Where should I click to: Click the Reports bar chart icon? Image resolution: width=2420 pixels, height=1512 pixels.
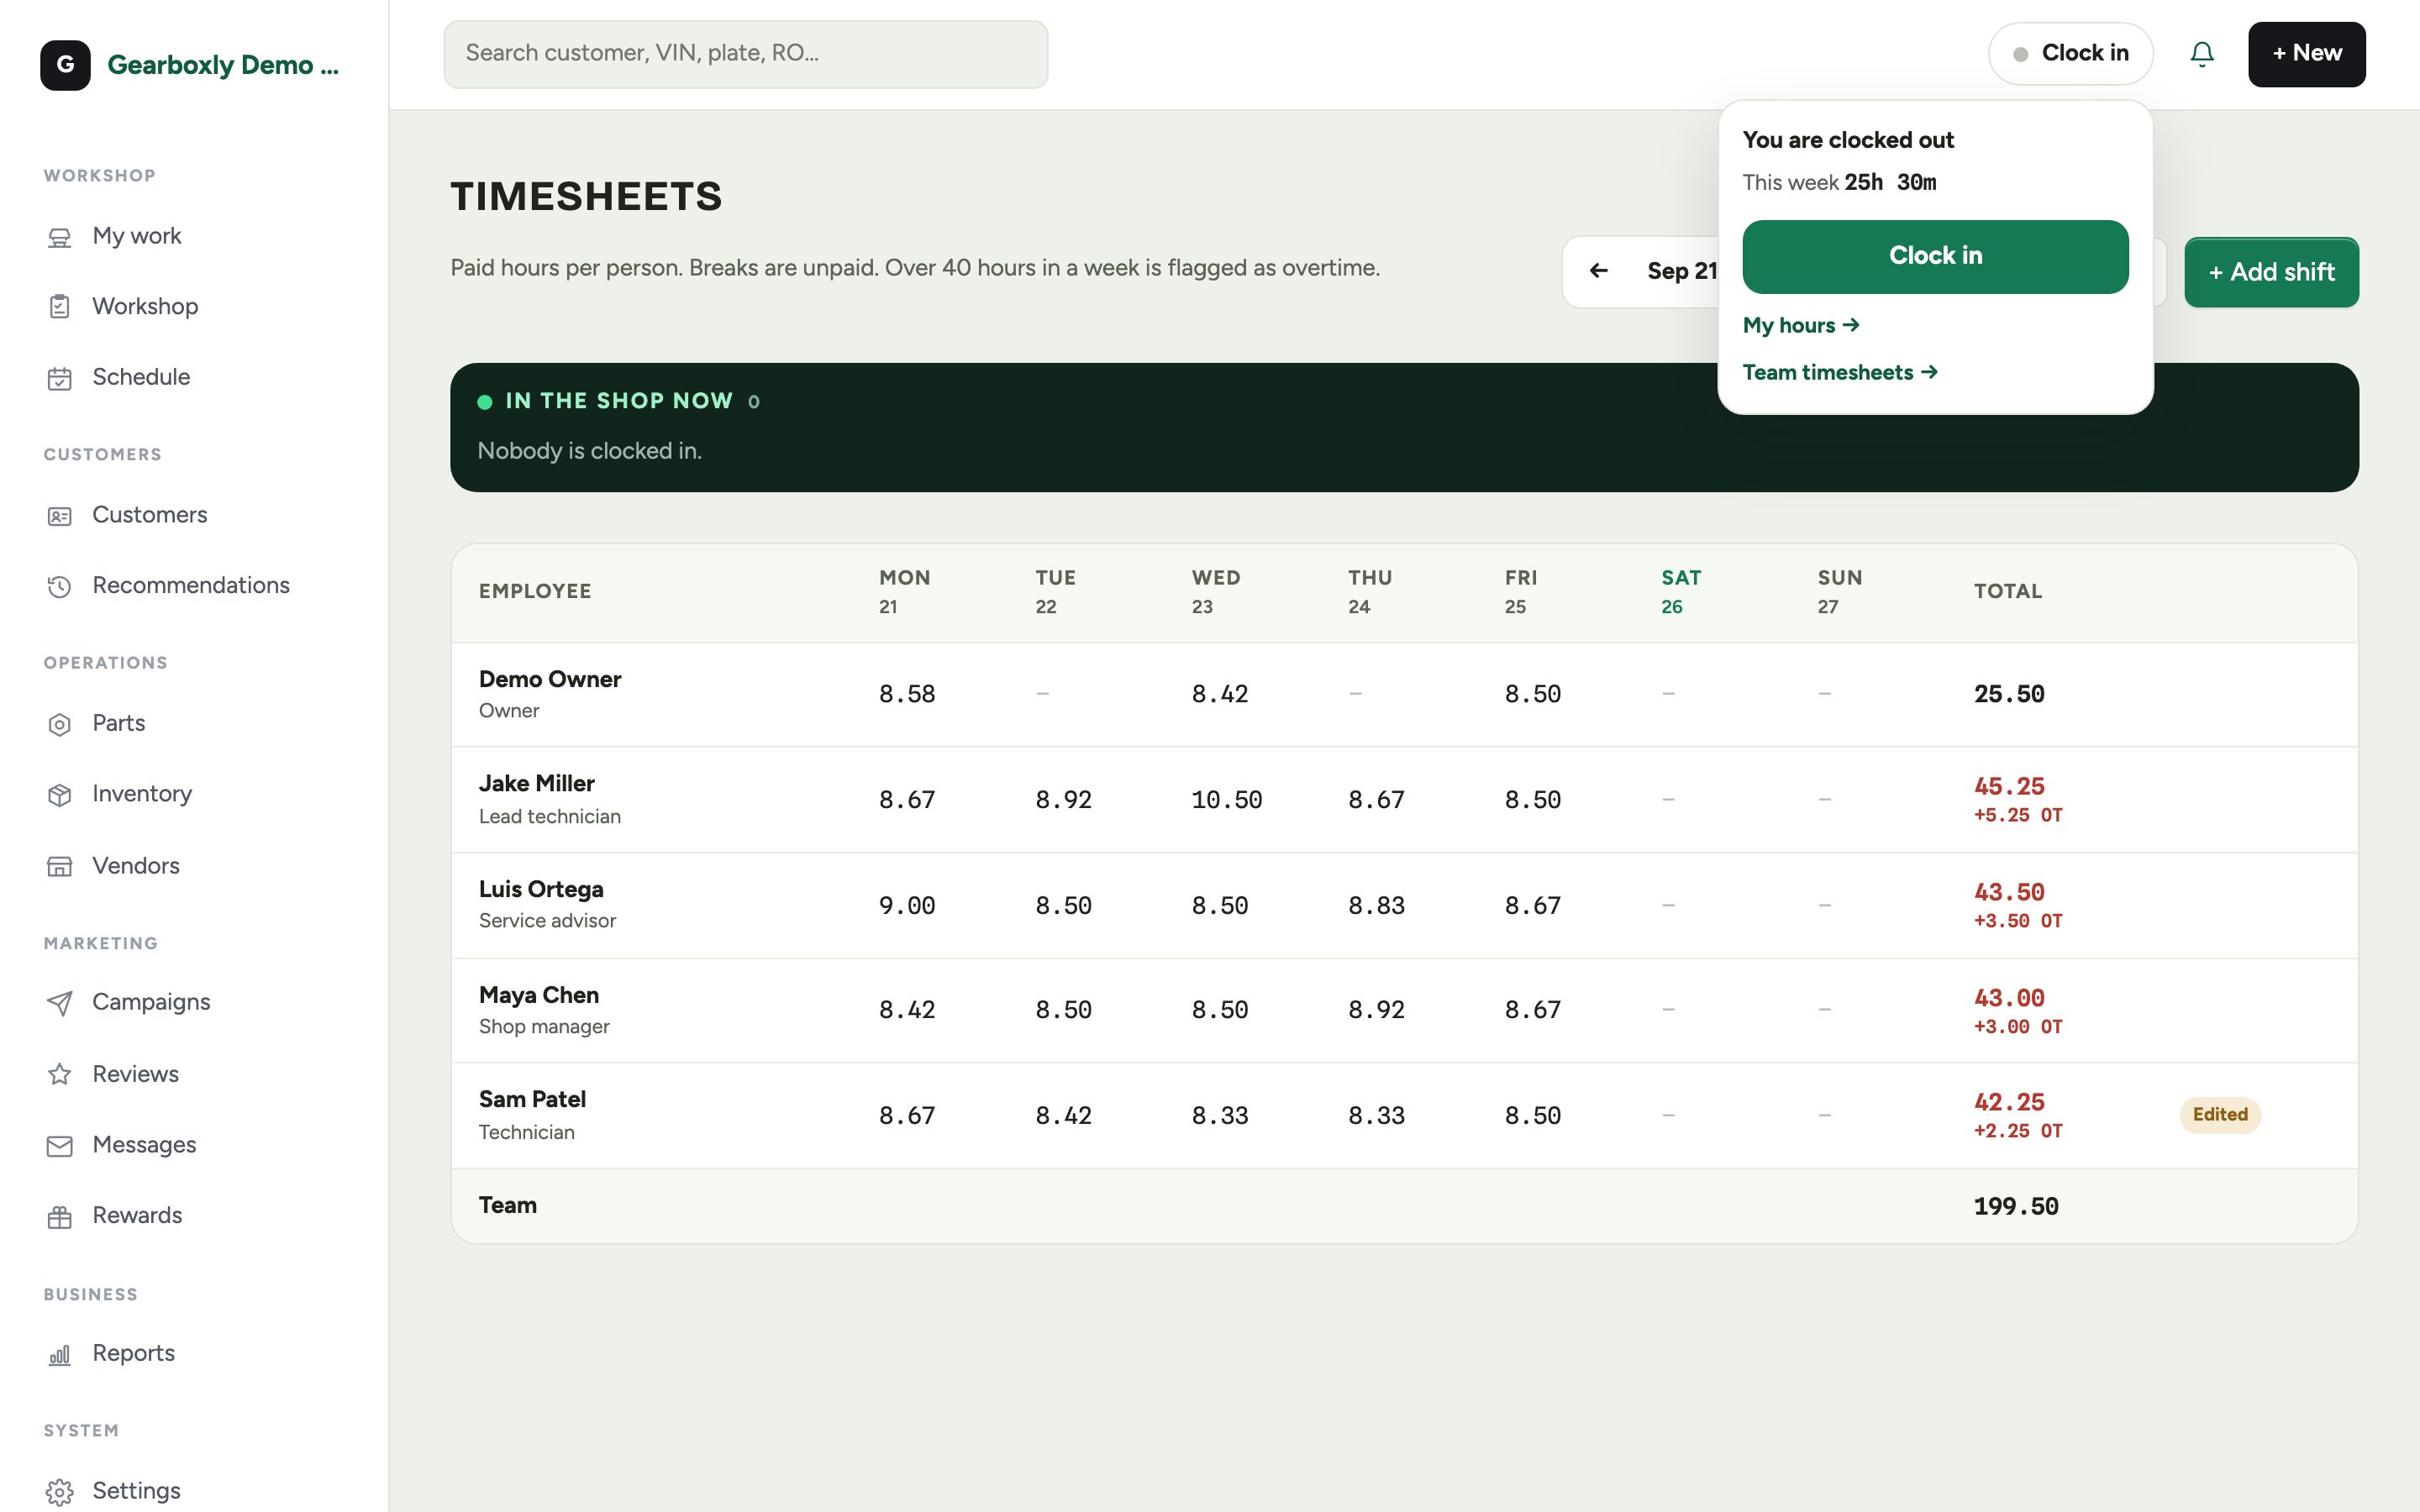[x=60, y=1355]
